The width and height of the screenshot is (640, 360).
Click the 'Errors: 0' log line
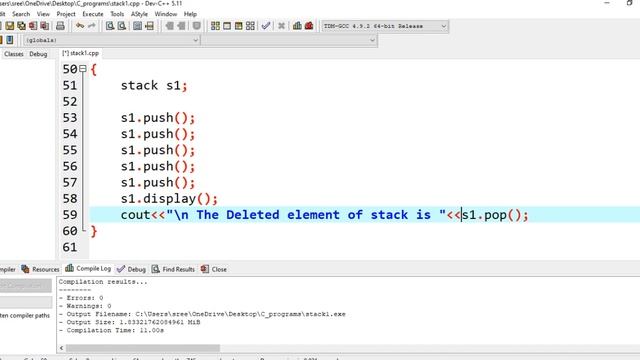point(81,298)
